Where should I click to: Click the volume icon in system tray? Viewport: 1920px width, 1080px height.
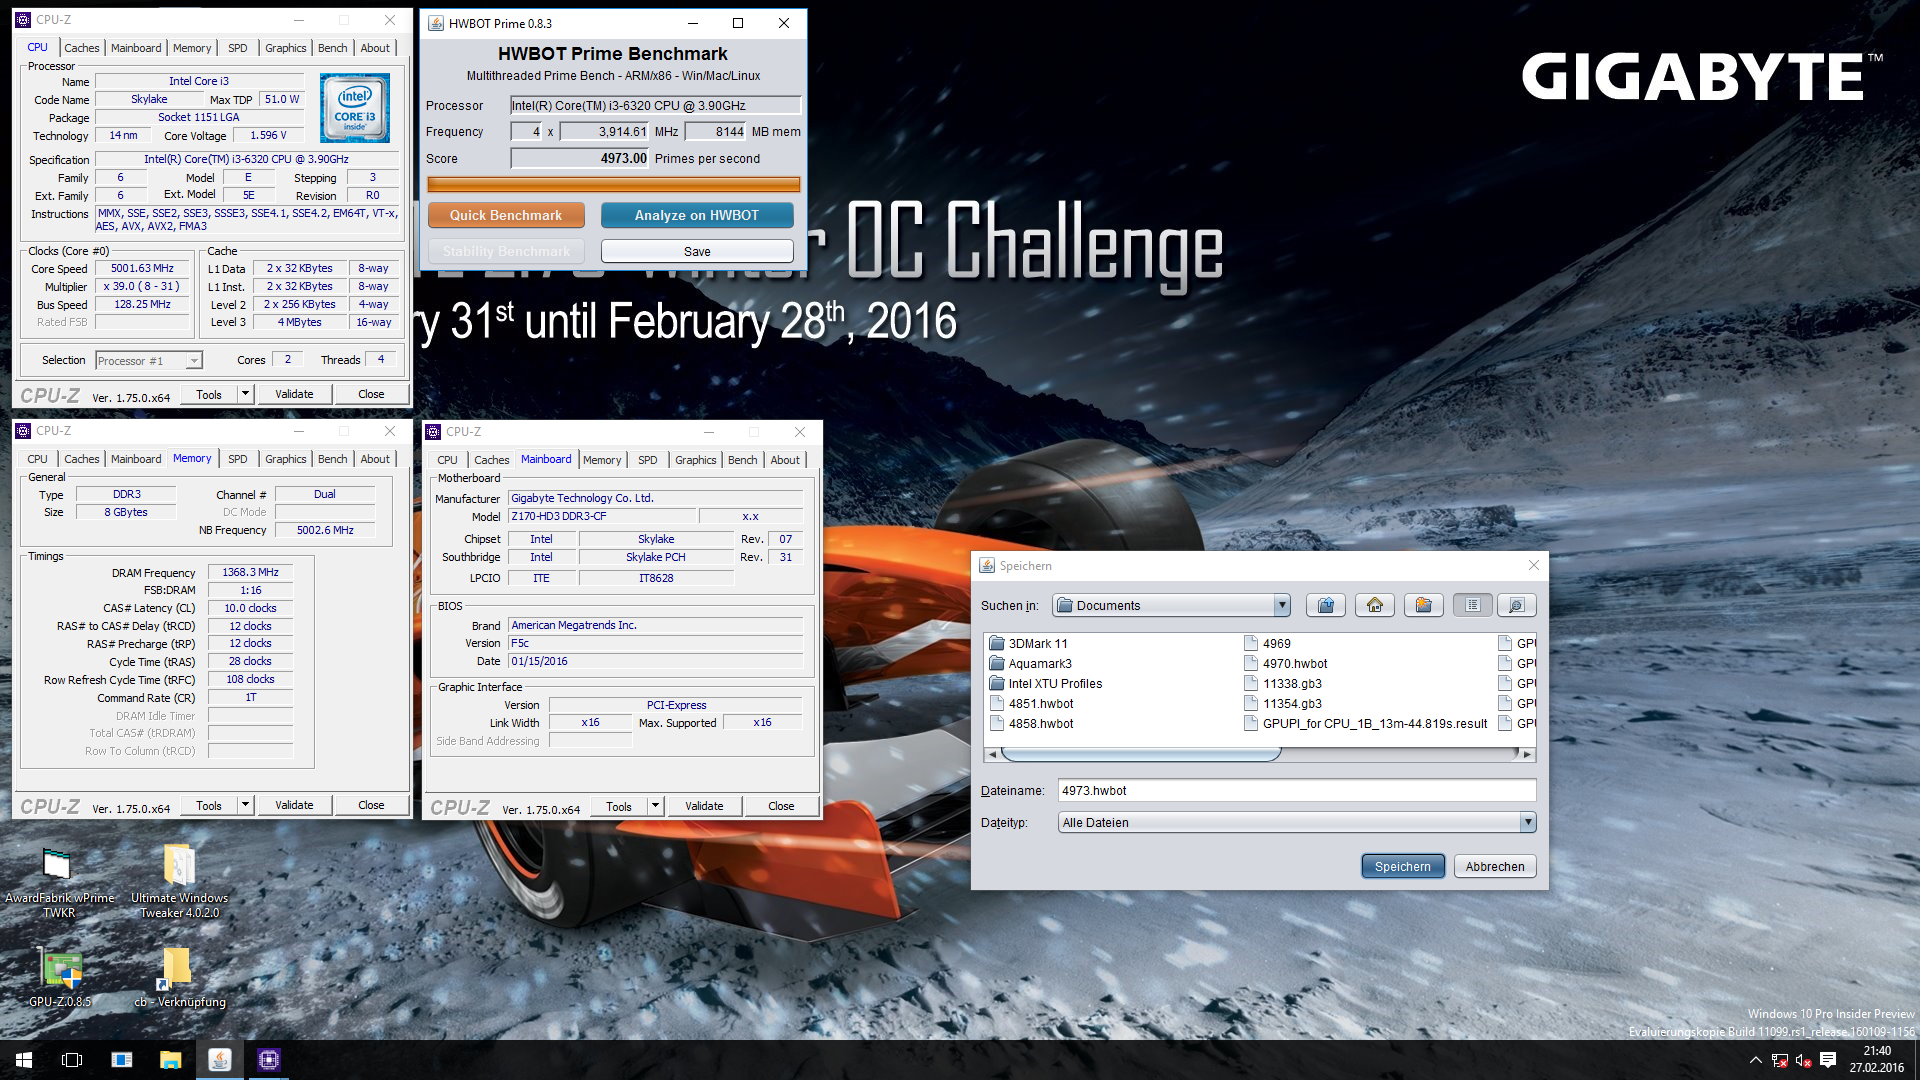[1803, 1060]
